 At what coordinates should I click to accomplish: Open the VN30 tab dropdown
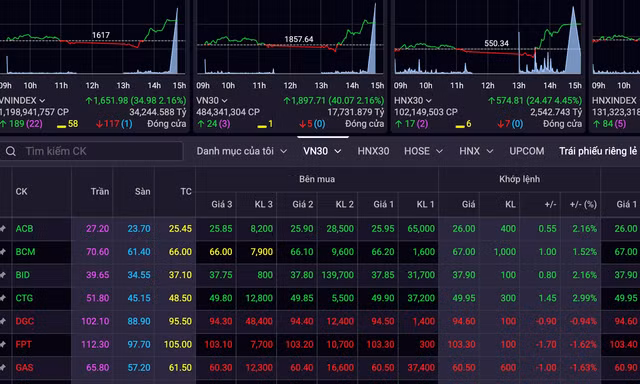click(x=322, y=151)
